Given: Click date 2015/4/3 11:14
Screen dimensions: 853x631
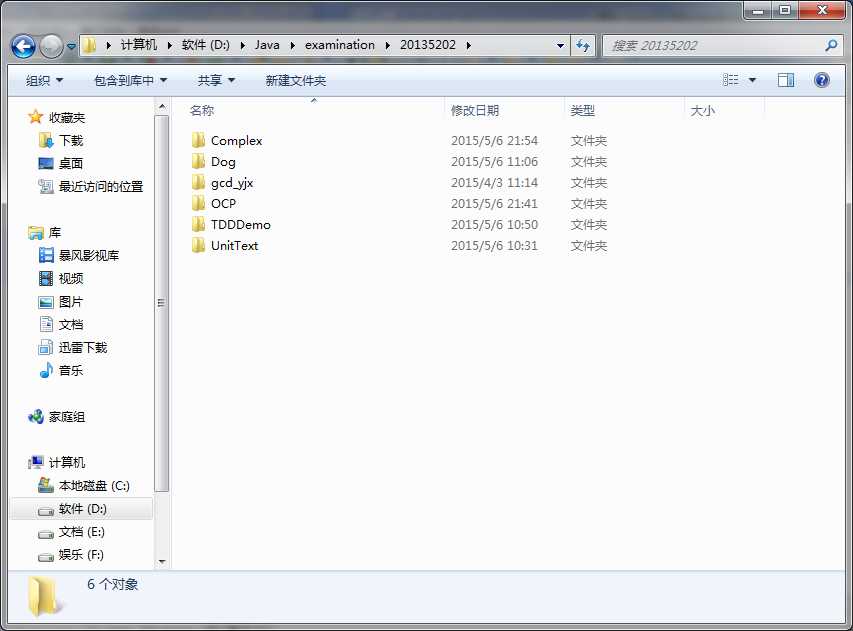Looking at the screenshot, I should click(494, 183).
